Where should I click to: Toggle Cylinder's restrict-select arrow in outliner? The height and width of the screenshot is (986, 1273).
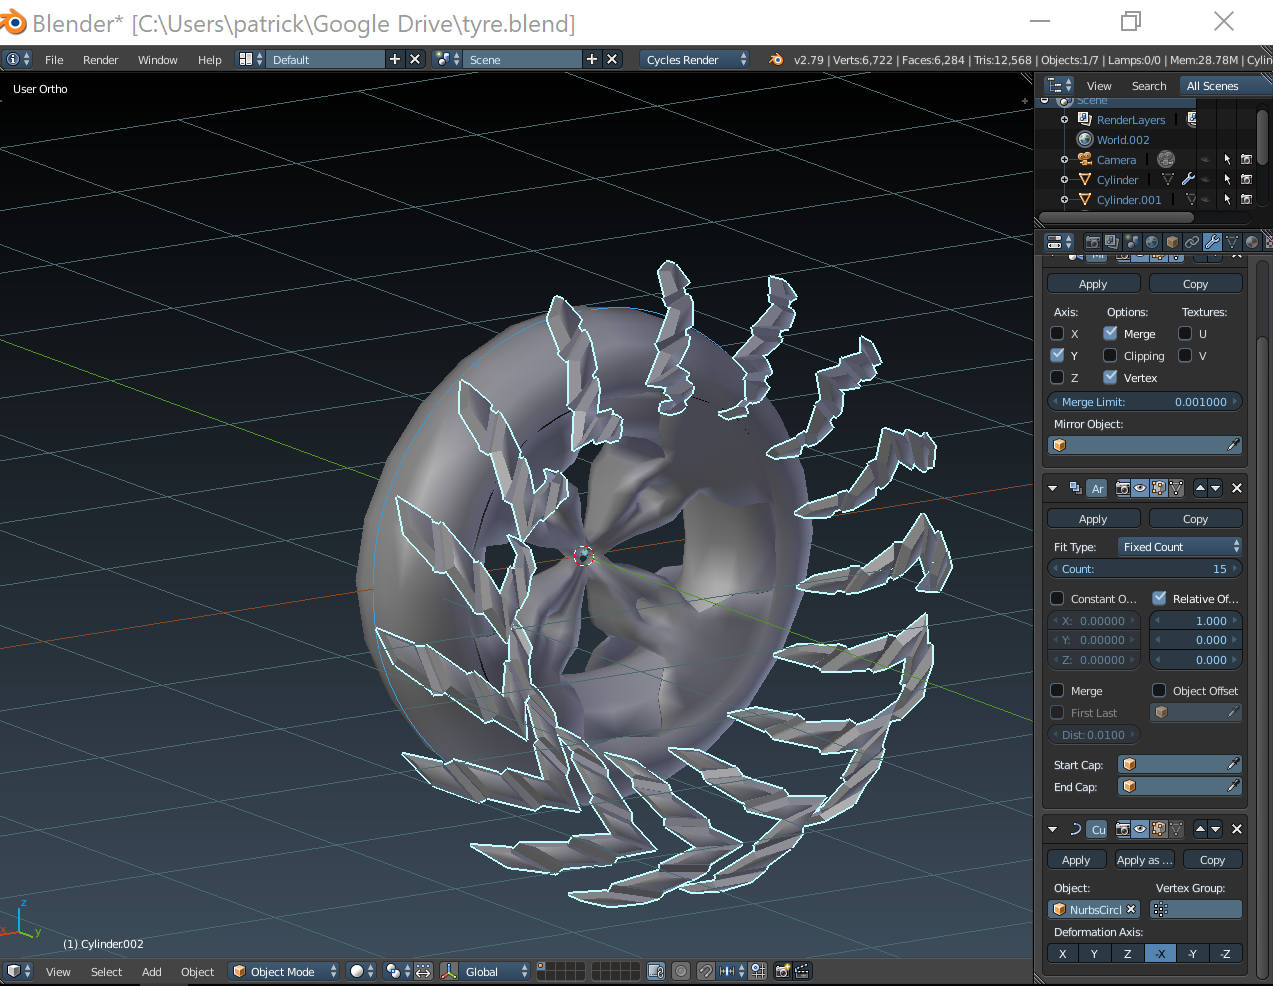[1227, 180]
